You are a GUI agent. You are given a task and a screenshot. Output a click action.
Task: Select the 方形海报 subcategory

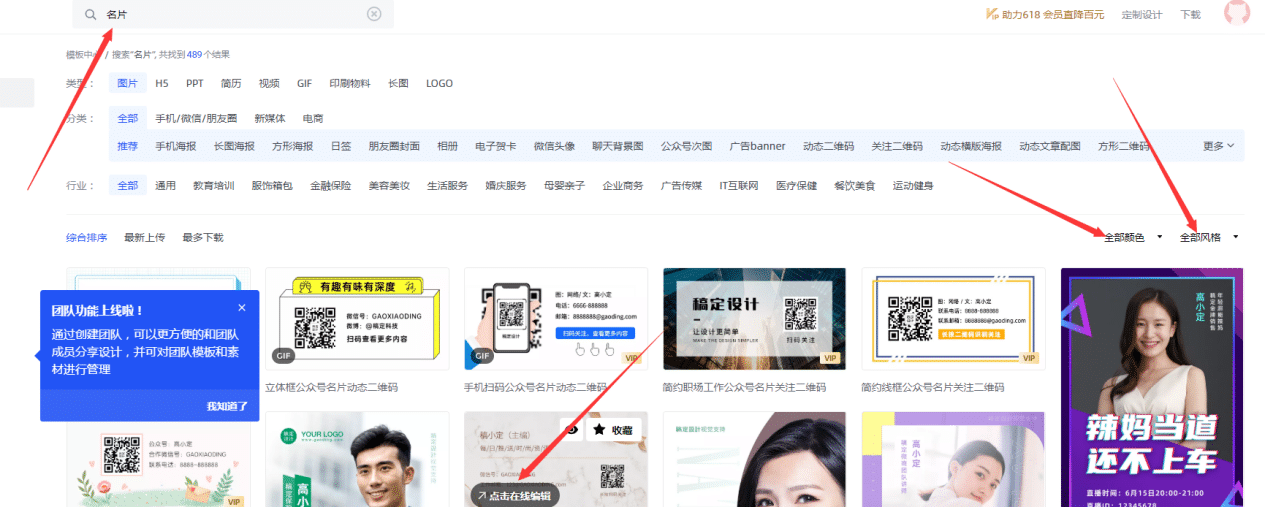click(293, 146)
